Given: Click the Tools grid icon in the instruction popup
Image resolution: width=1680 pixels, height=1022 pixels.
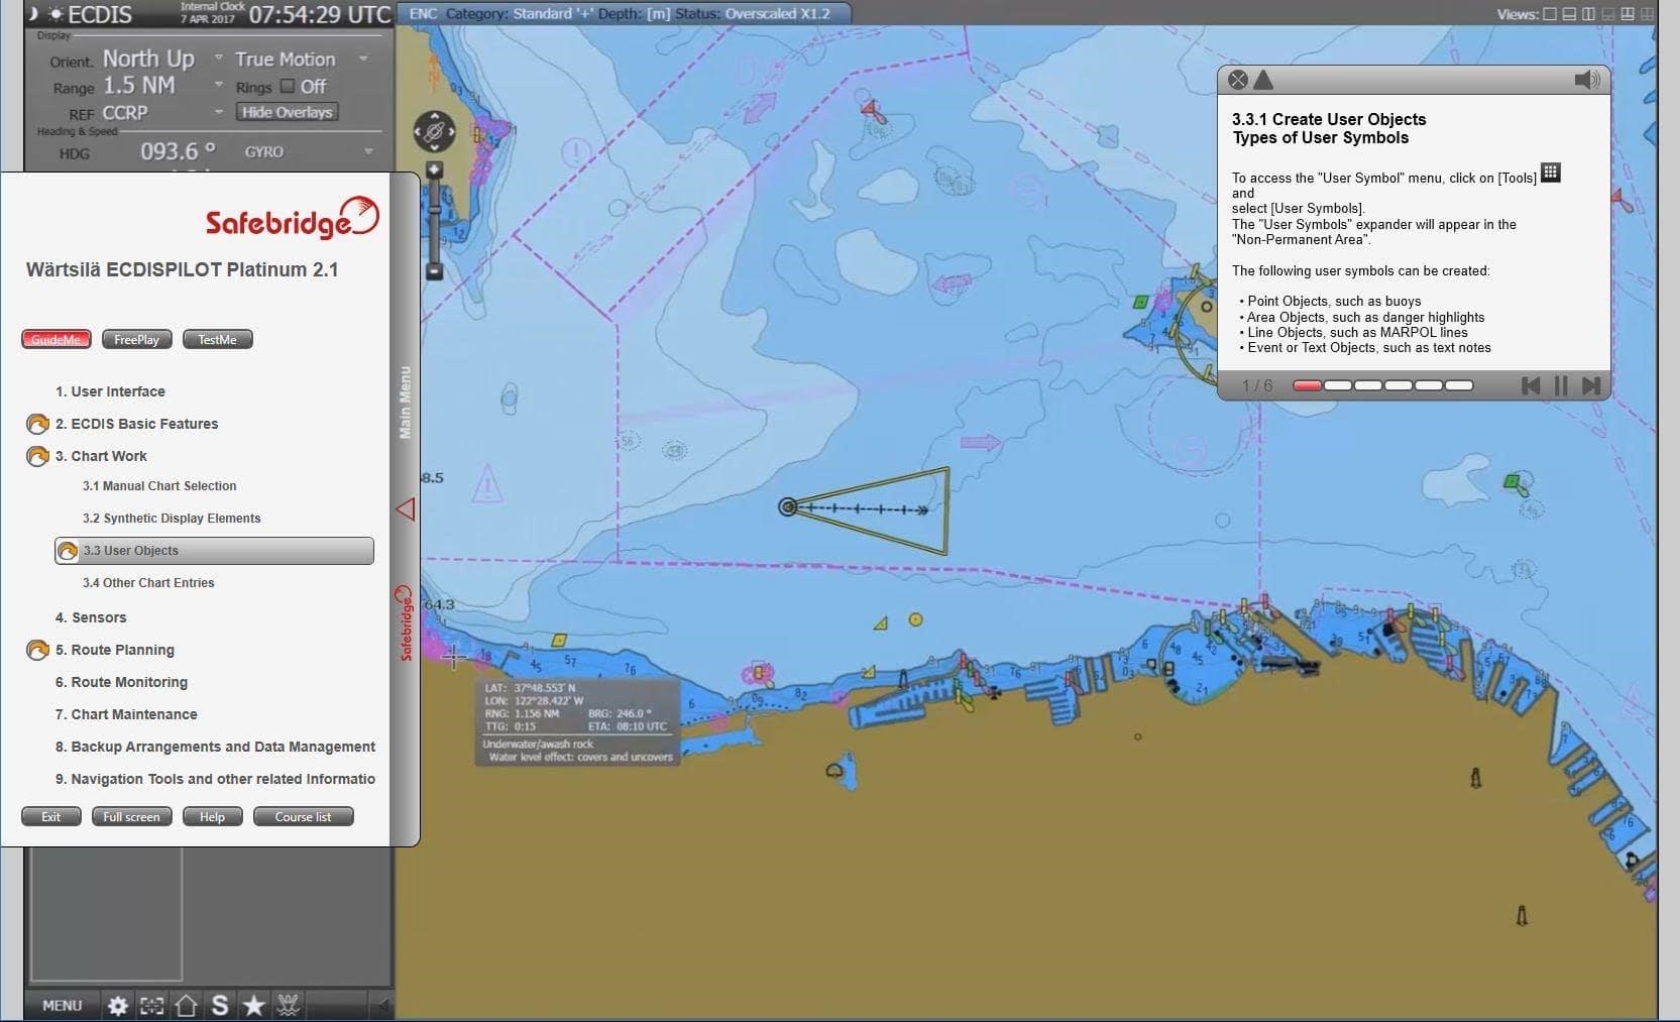Looking at the screenshot, I should pos(1551,173).
